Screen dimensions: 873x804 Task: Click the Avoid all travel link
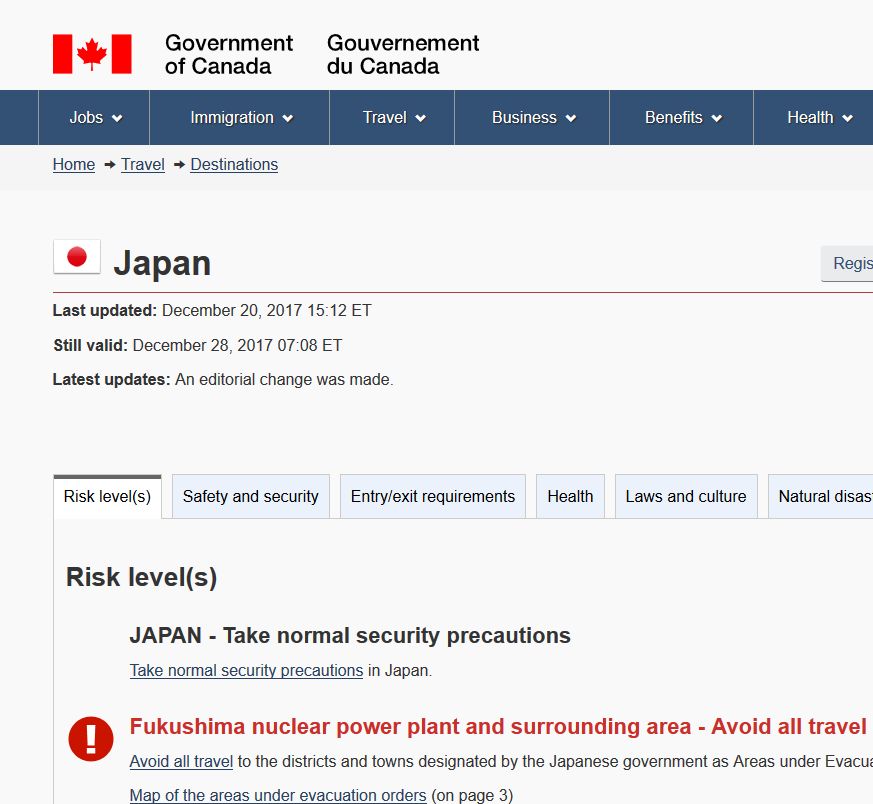(x=181, y=762)
